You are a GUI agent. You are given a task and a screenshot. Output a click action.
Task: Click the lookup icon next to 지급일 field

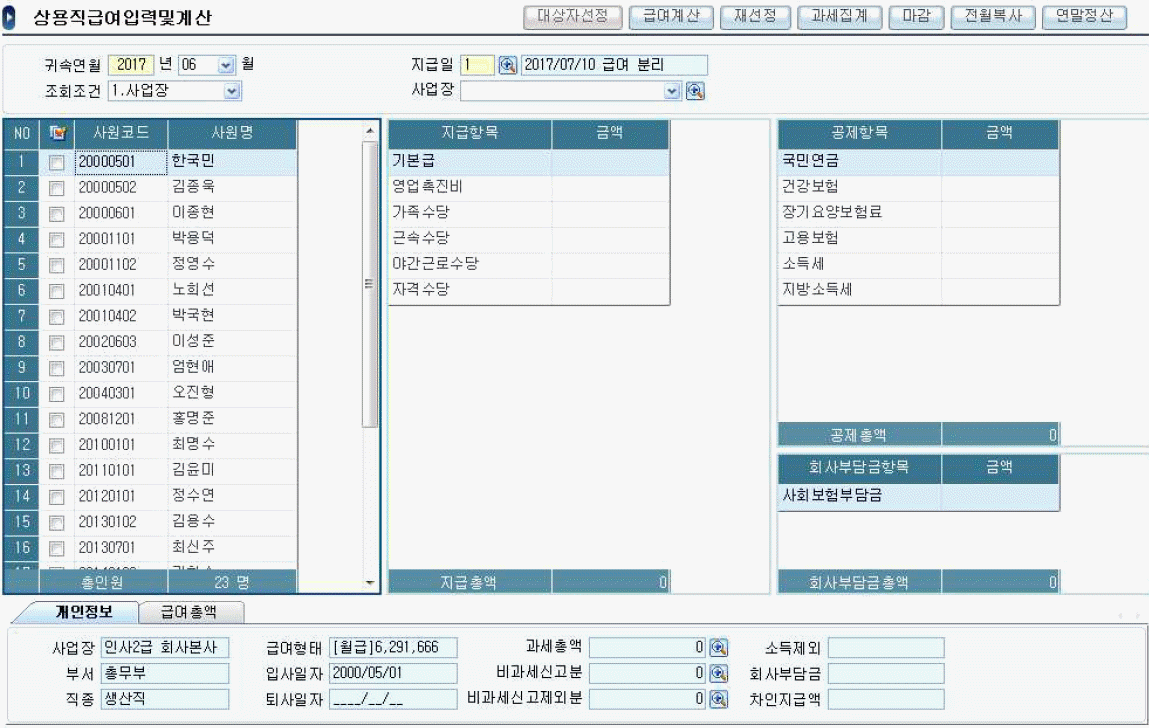pos(507,66)
